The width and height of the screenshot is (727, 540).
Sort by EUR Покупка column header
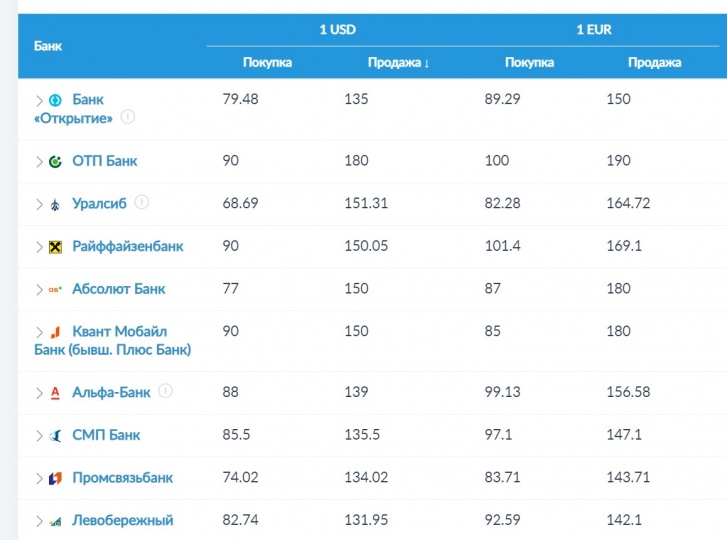click(529, 62)
